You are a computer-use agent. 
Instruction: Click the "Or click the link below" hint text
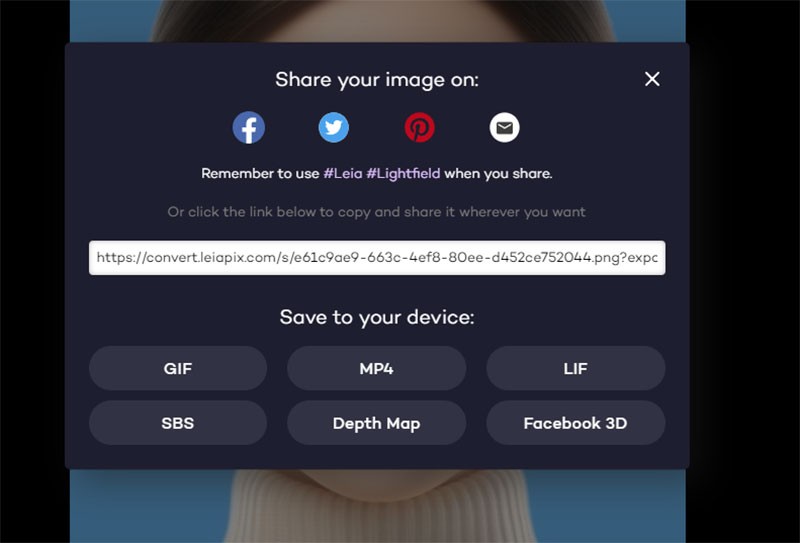click(x=377, y=212)
